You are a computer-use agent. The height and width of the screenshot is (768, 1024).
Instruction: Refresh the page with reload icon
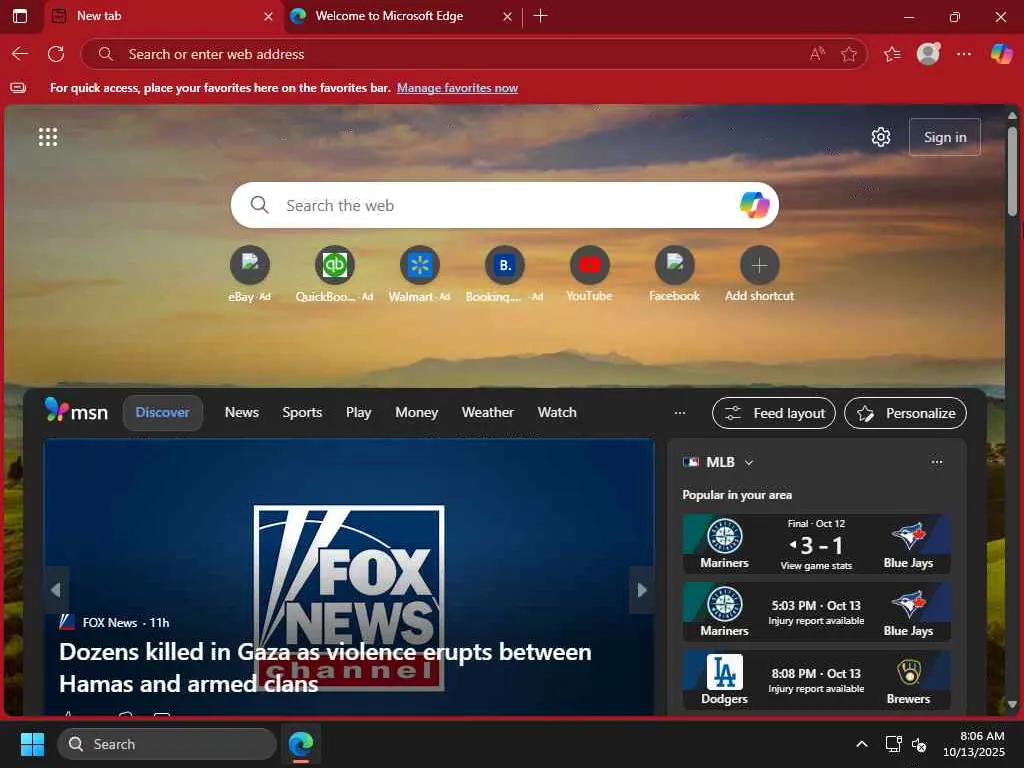[x=56, y=54]
